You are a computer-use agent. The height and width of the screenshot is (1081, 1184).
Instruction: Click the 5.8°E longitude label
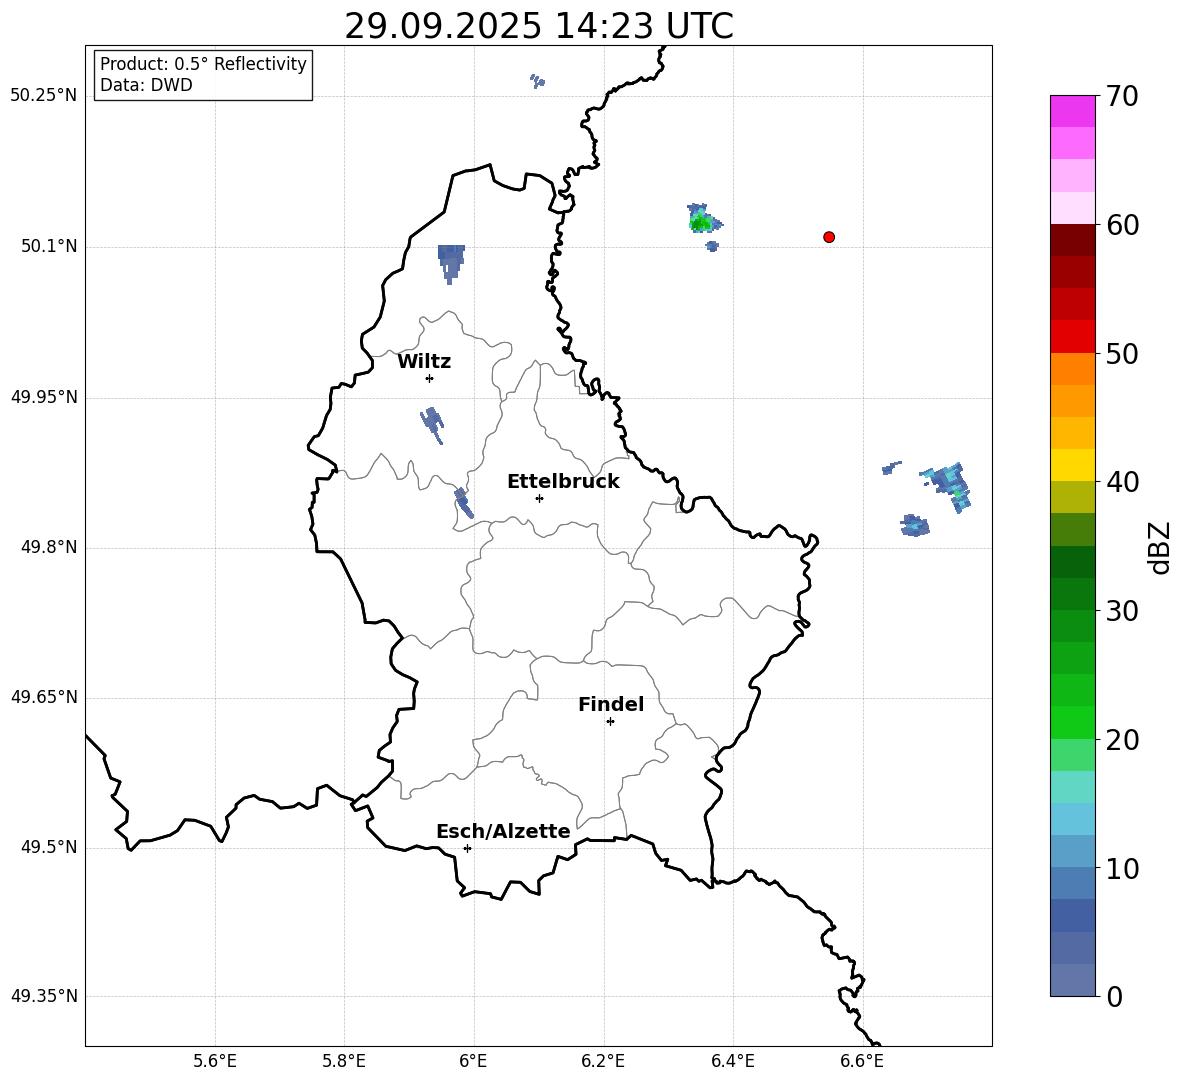coord(344,1061)
